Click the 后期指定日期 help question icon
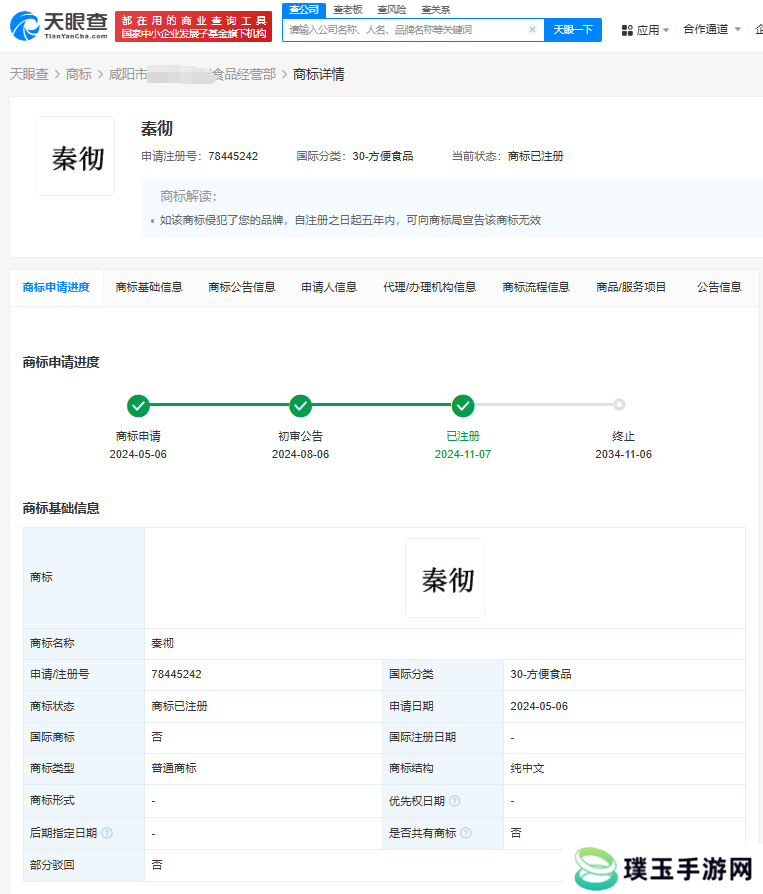This screenshot has width=763, height=894. (107, 833)
